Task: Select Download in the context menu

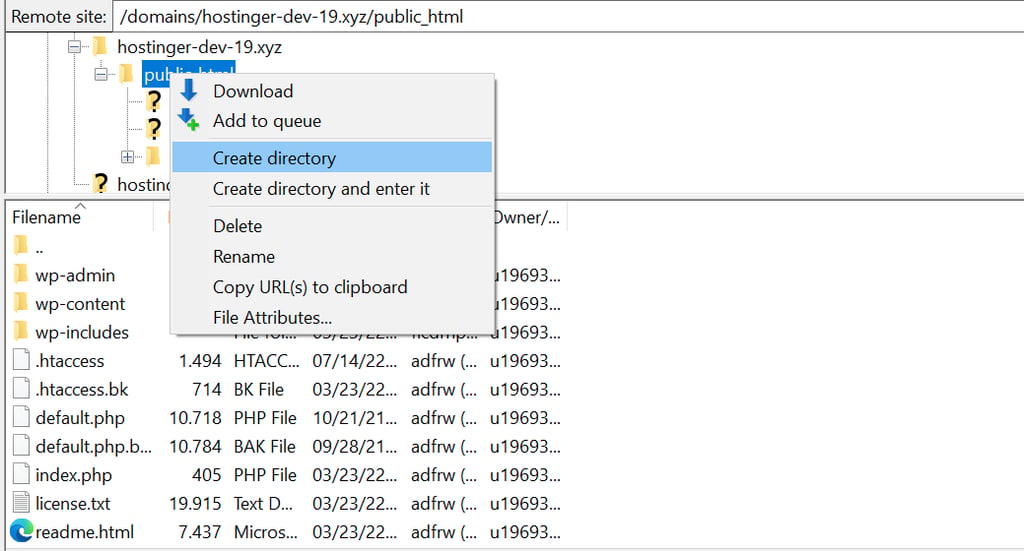Action: 253,91
